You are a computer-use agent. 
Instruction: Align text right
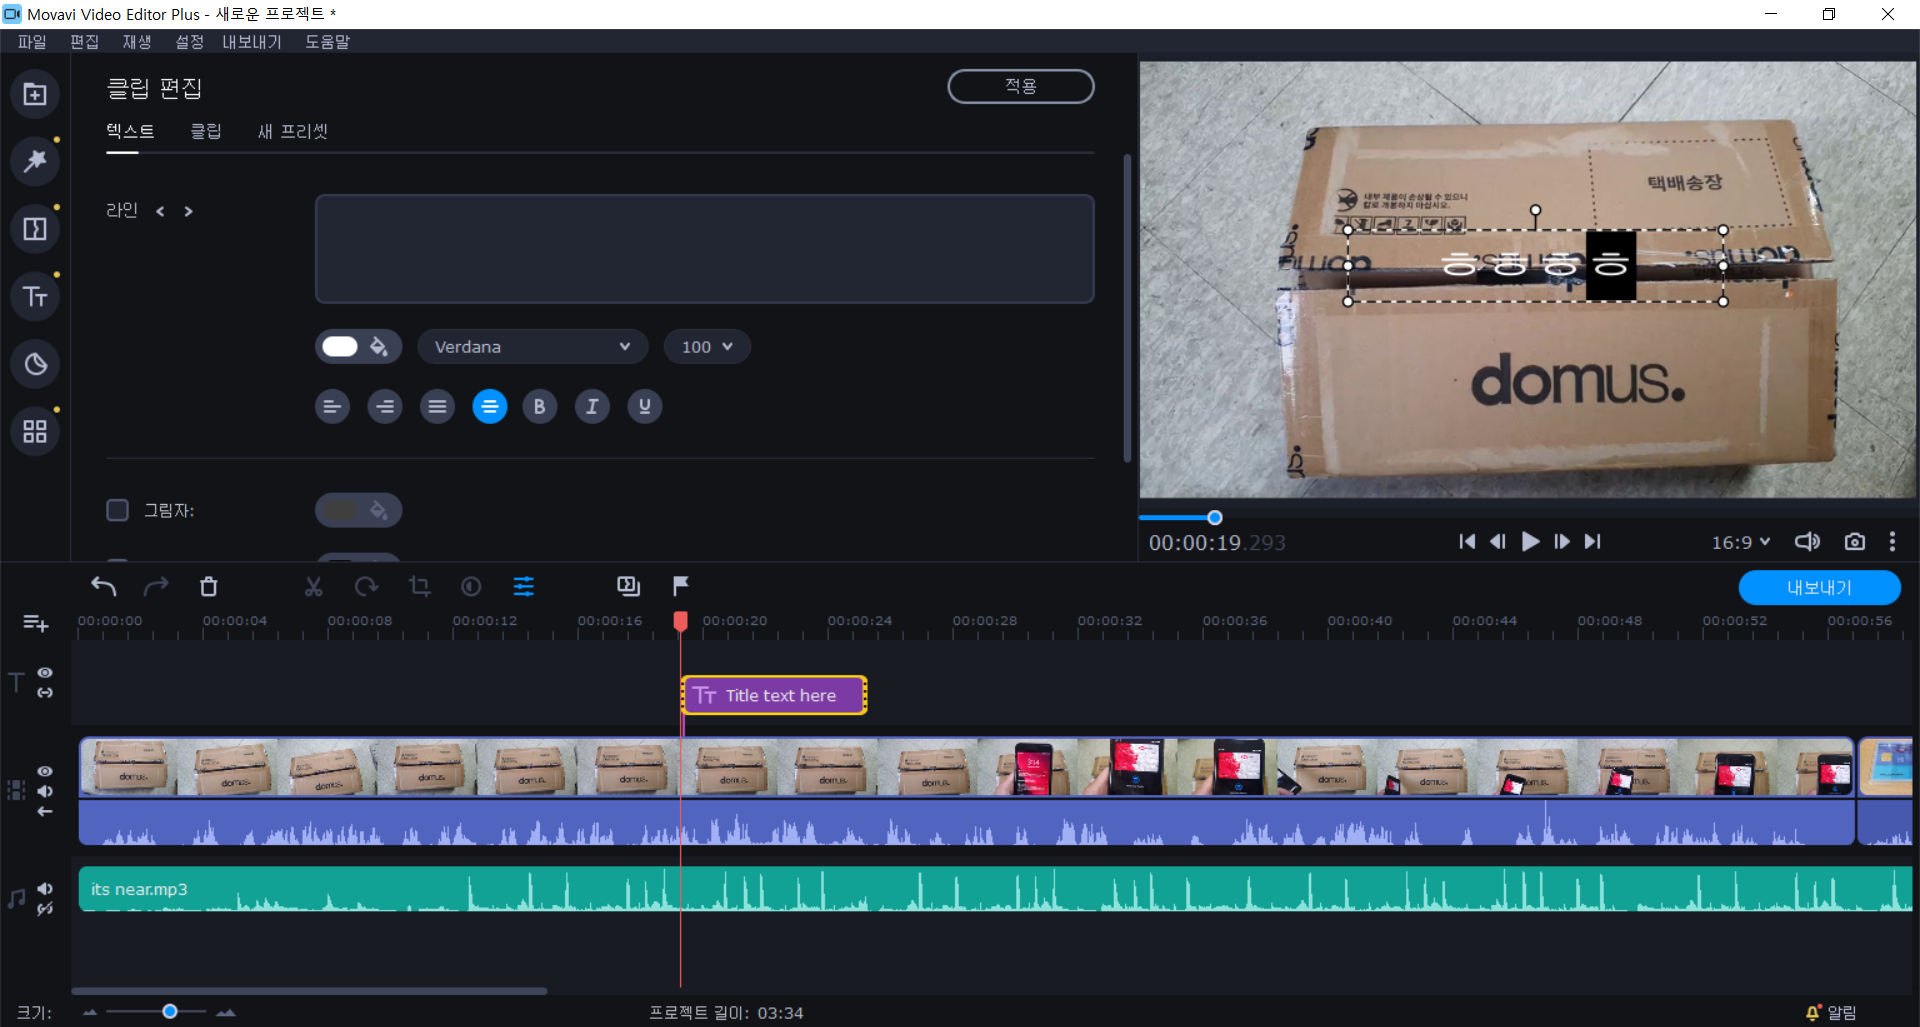click(385, 406)
